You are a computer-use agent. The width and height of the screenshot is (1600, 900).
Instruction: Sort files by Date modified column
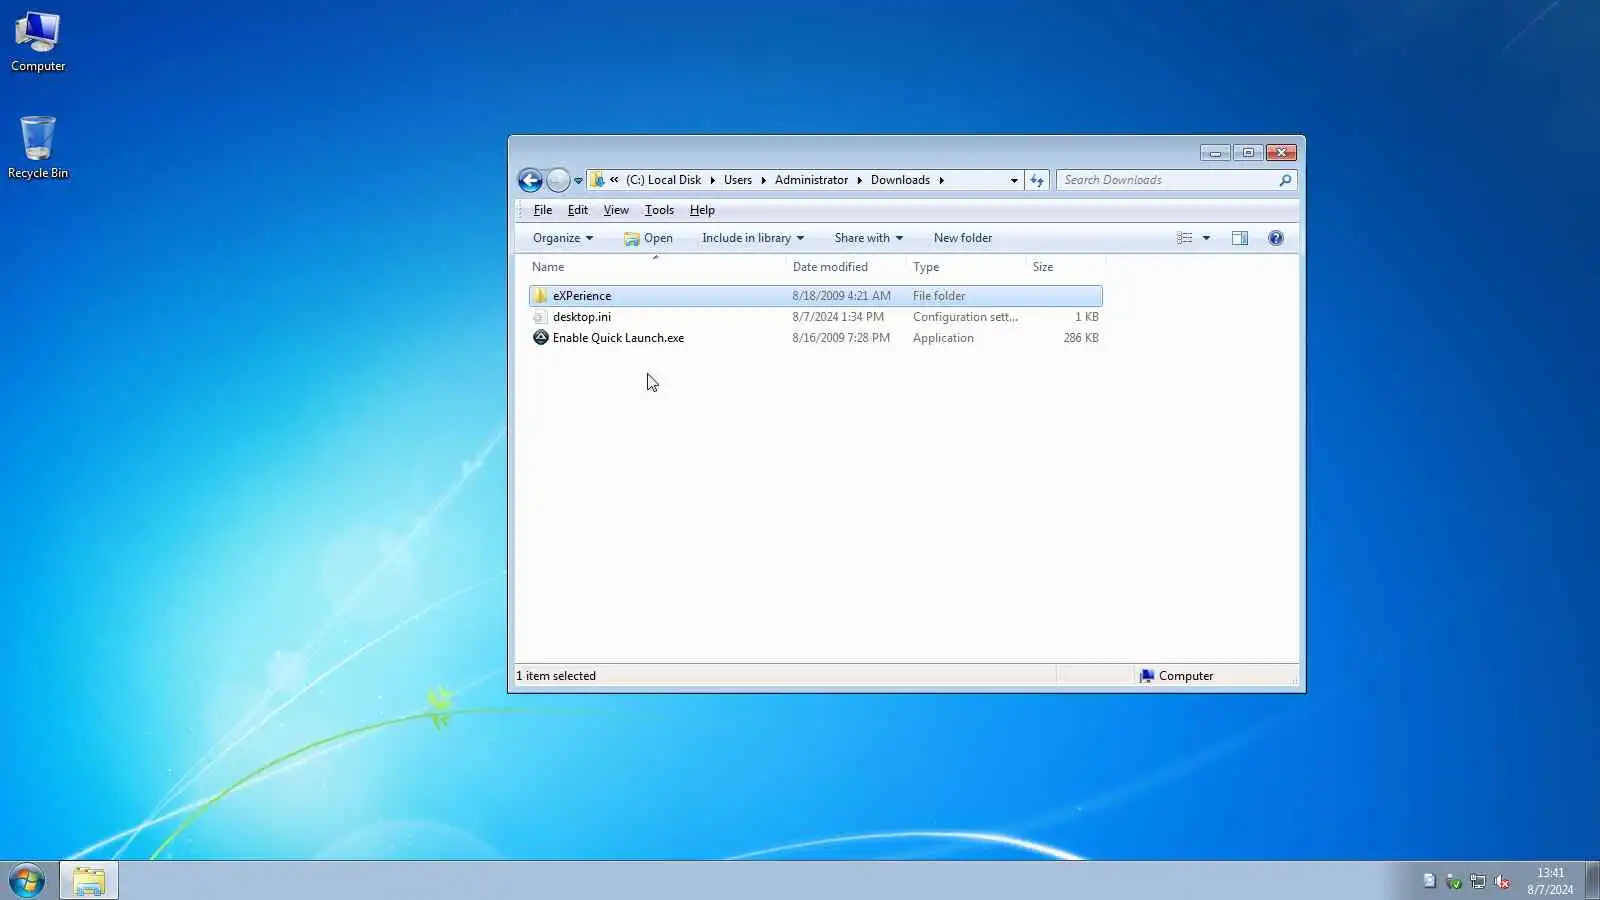click(x=846, y=267)
